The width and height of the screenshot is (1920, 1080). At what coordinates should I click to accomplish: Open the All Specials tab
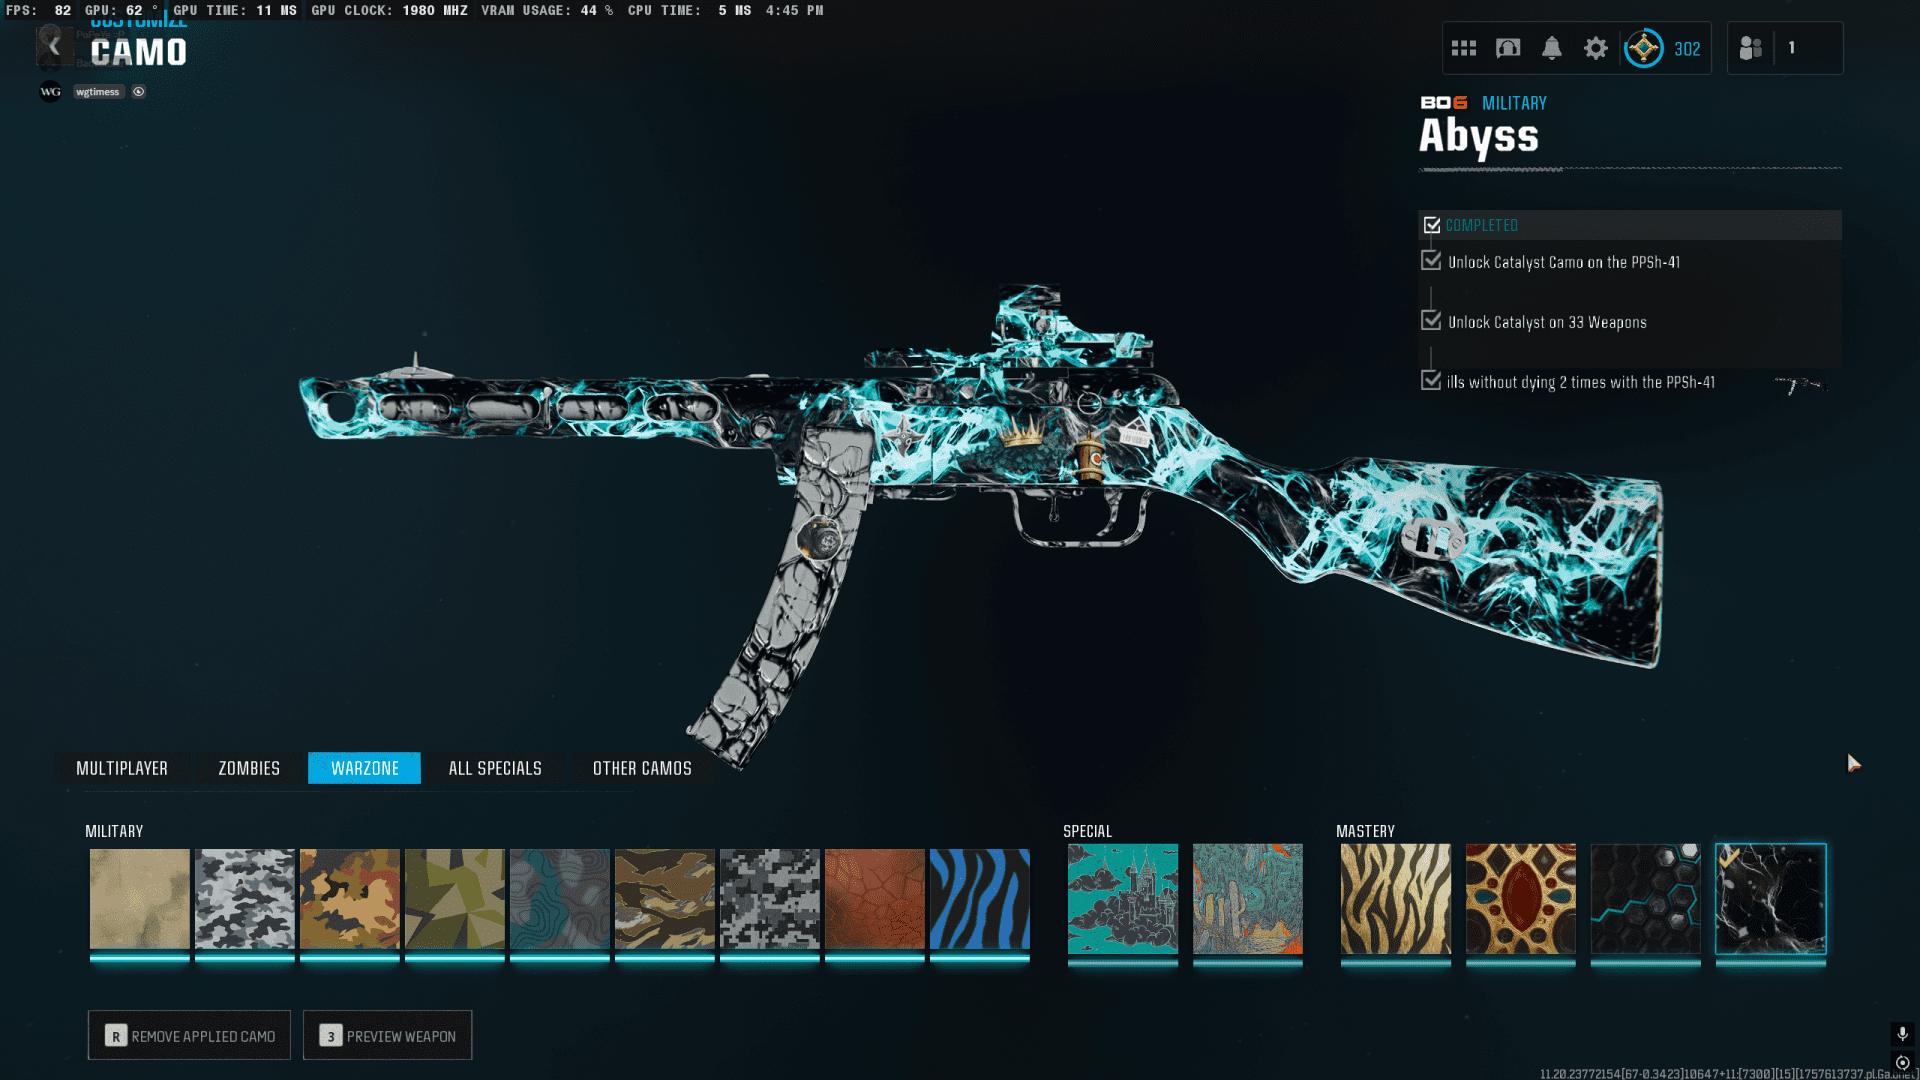coord(495,768)
